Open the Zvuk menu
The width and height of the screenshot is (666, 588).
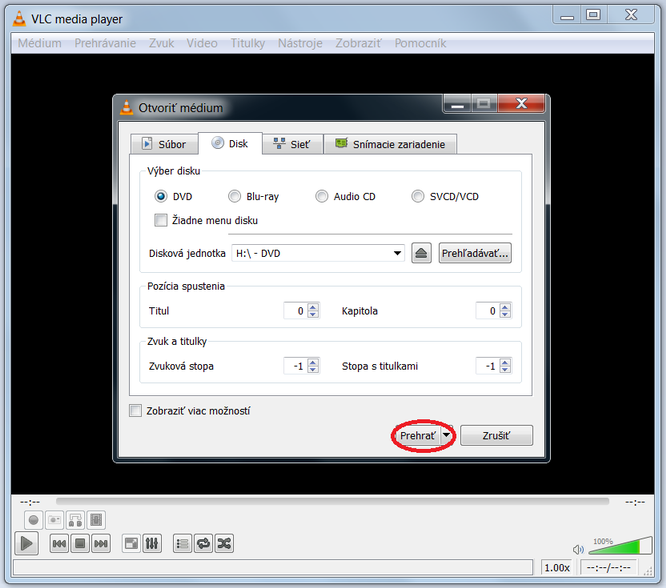161,43
